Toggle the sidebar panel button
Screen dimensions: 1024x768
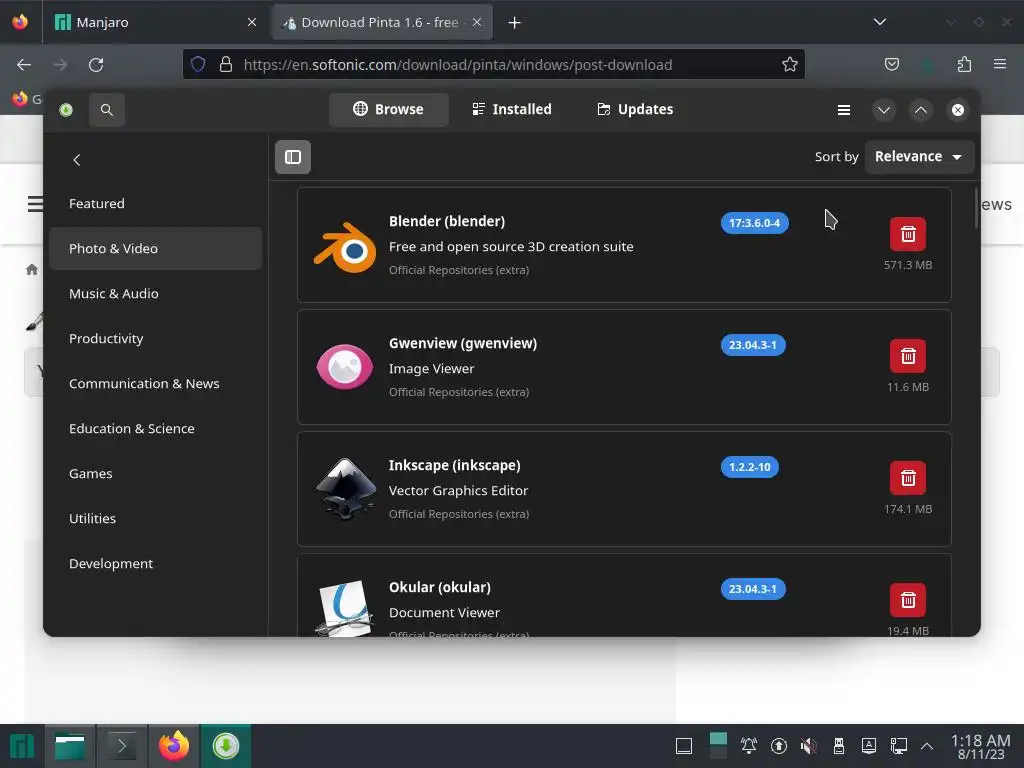point(293,157)
